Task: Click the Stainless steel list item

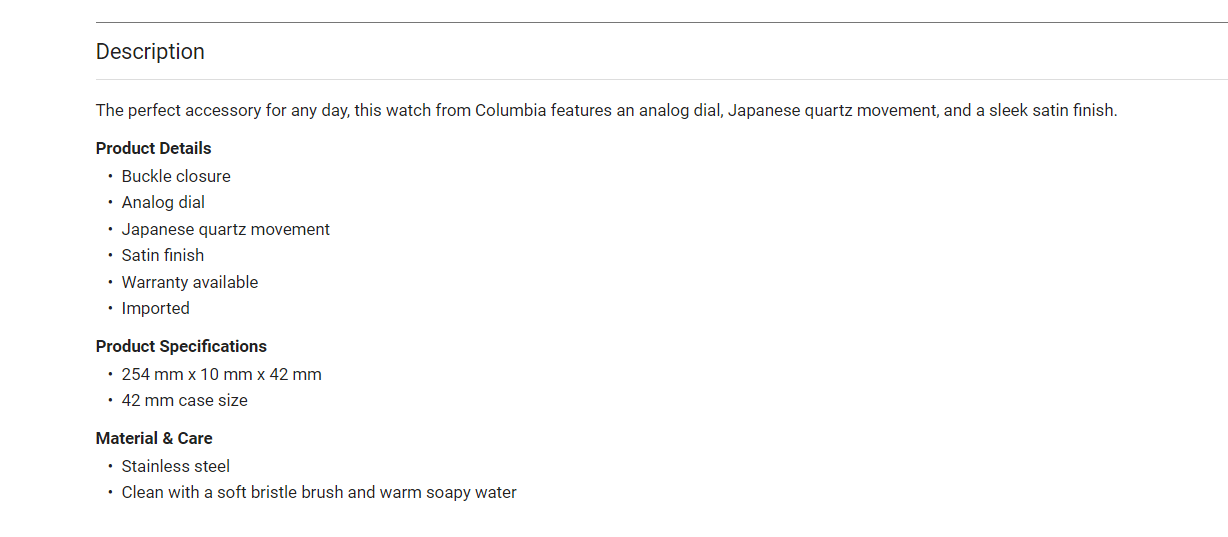Action: (176, 466)
